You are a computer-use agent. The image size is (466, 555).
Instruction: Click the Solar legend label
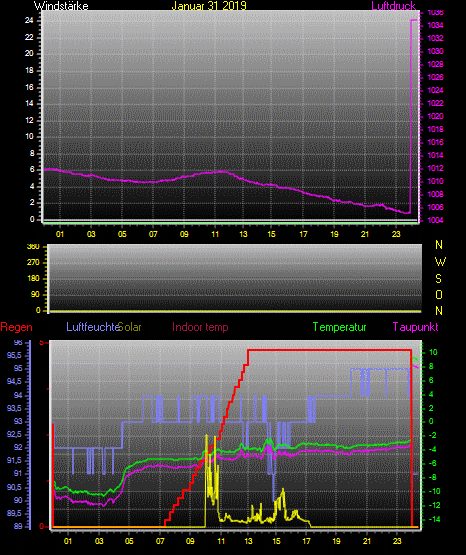(x=130, y=327)
